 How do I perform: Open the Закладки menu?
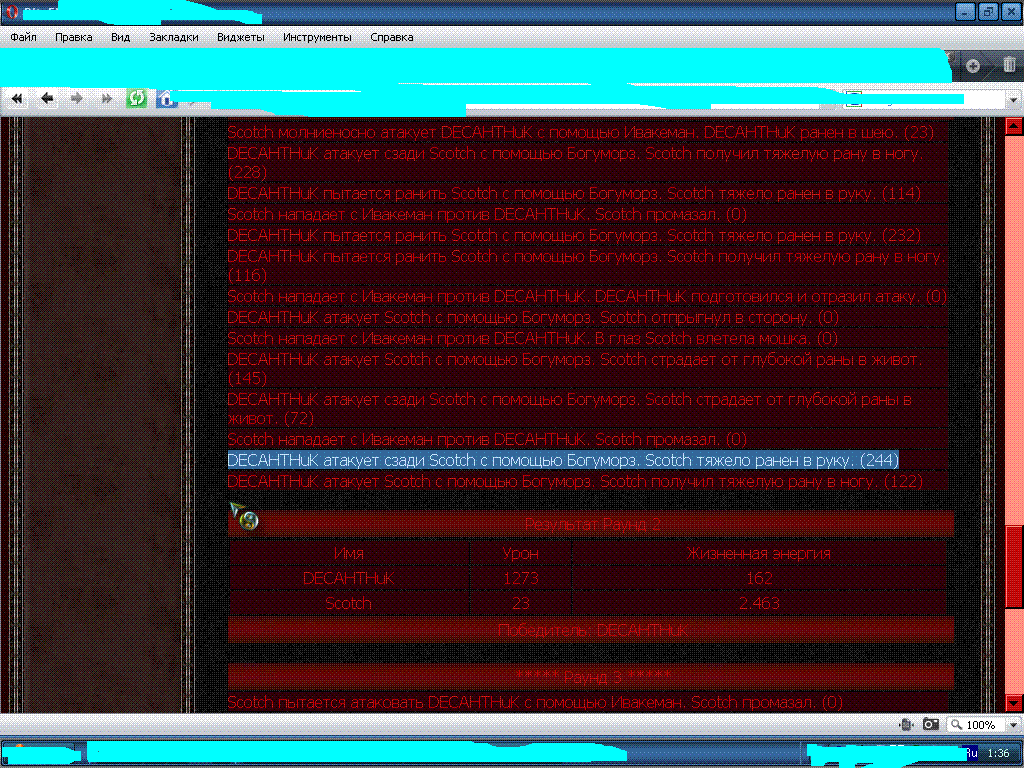(x=173, y=37)
